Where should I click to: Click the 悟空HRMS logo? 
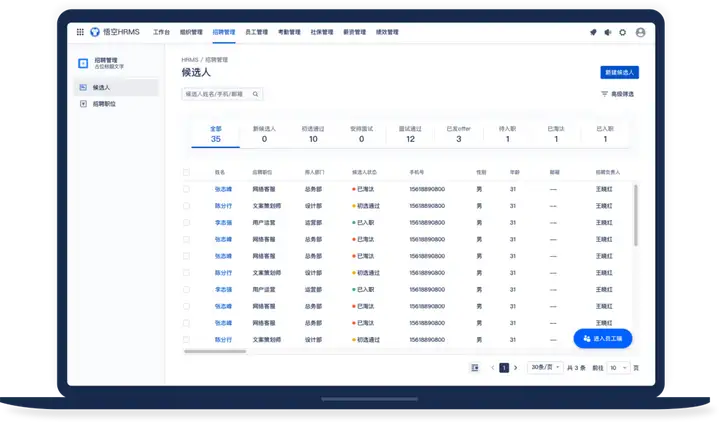115,32
